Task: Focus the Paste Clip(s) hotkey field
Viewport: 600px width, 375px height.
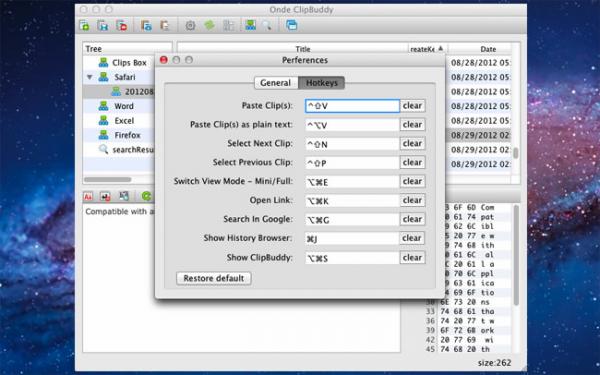Action: 352,106
